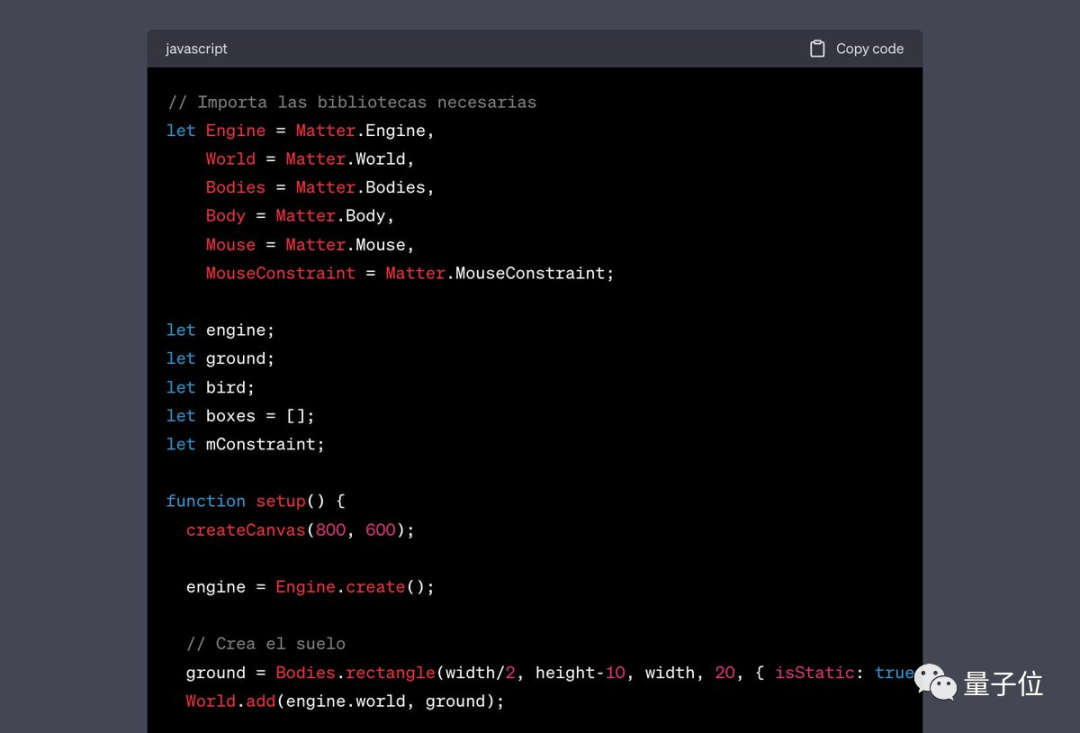Click the let bird; declaration line
This screenshot has height=733, width=1080.
pos(210,387)
